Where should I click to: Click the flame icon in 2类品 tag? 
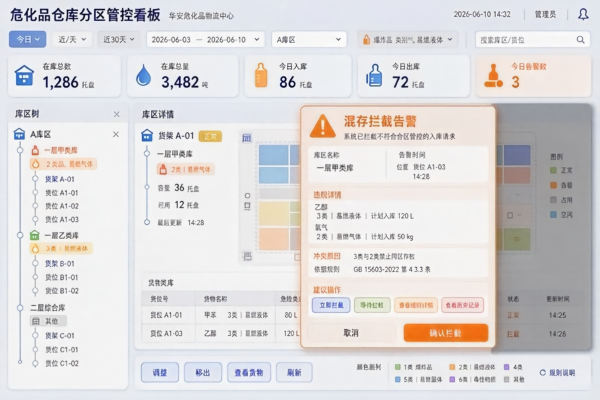(36, 164)
